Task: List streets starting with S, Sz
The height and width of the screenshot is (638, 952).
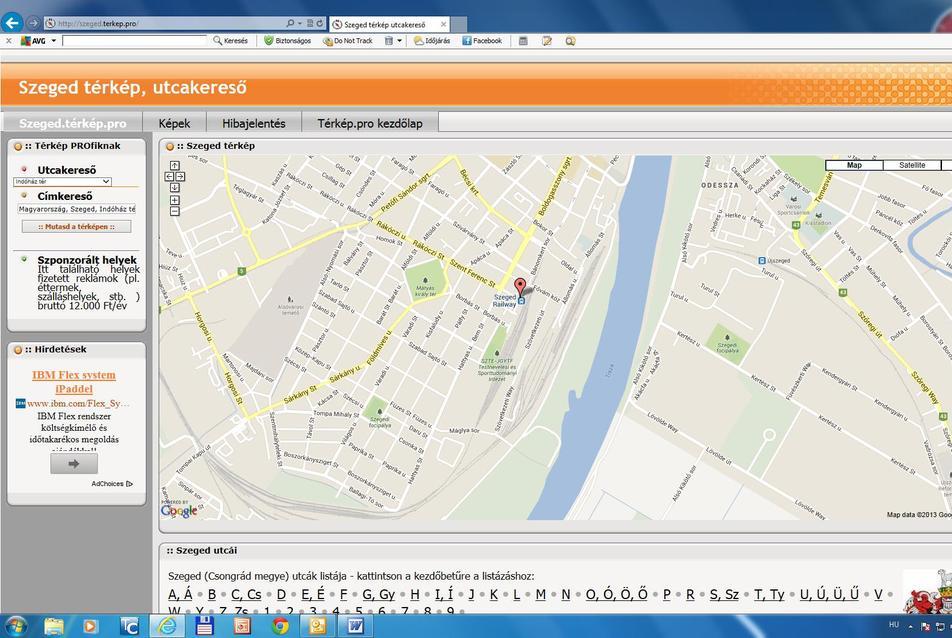Action: click(724, 594)
